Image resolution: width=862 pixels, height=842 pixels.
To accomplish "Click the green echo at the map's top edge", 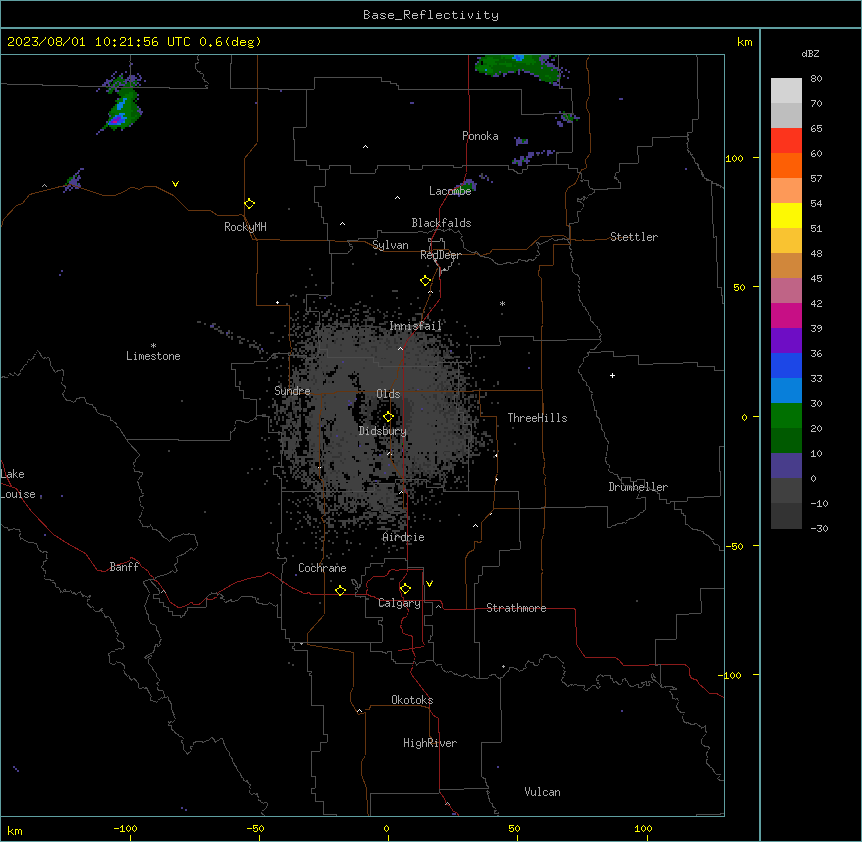I will [x=520, y=68].
